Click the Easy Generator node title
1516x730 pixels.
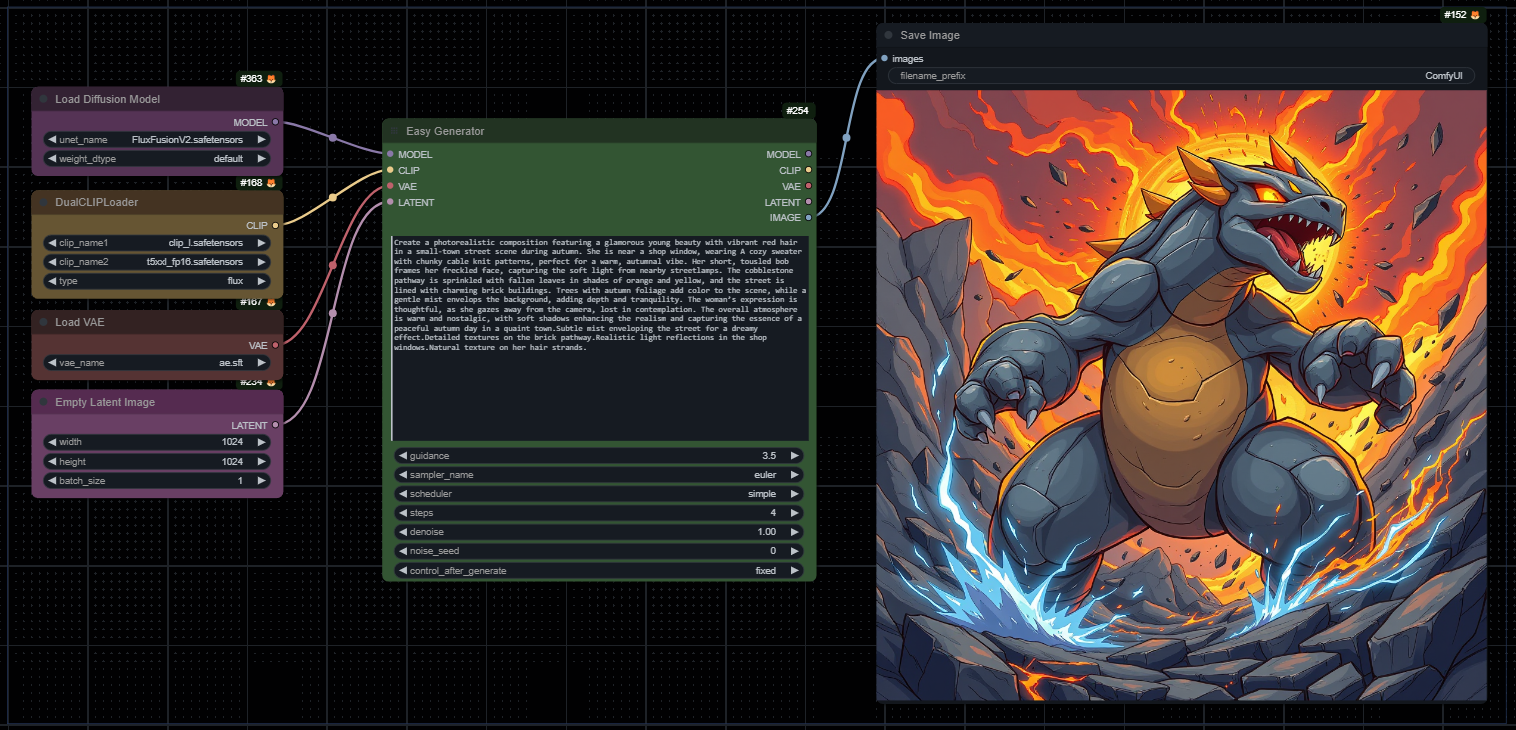(x=445, y=131)
